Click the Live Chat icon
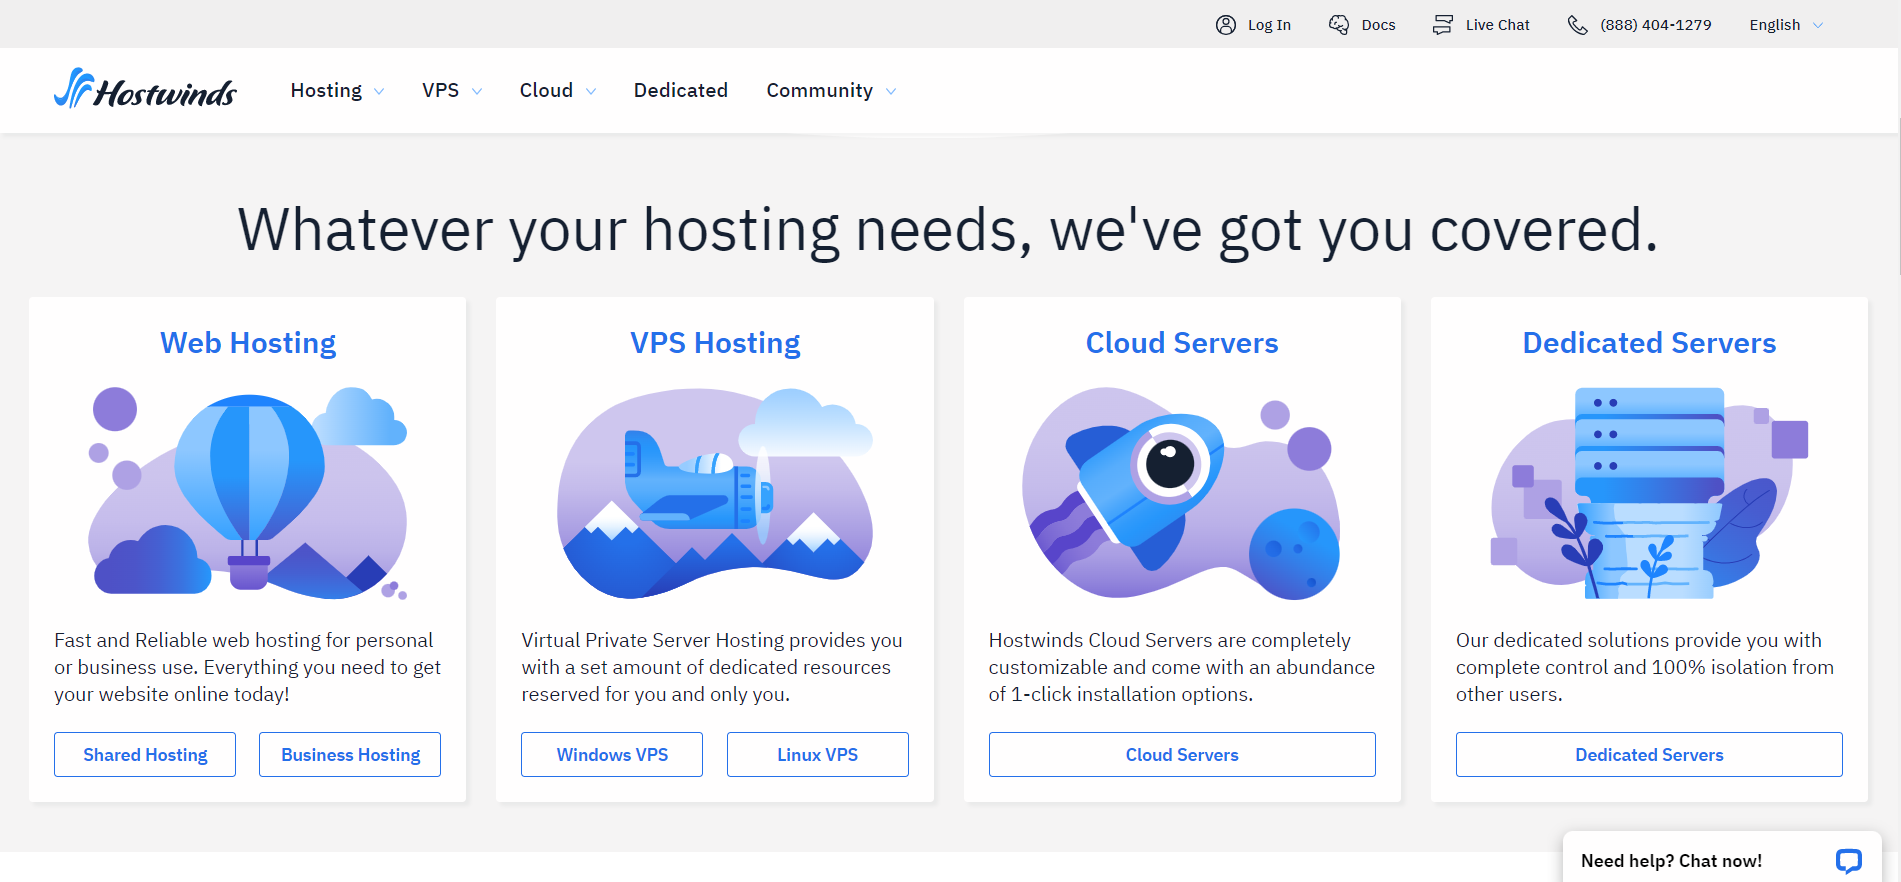The width and height of the screenshot is (1901, 882). click(x=1442, y=25)
